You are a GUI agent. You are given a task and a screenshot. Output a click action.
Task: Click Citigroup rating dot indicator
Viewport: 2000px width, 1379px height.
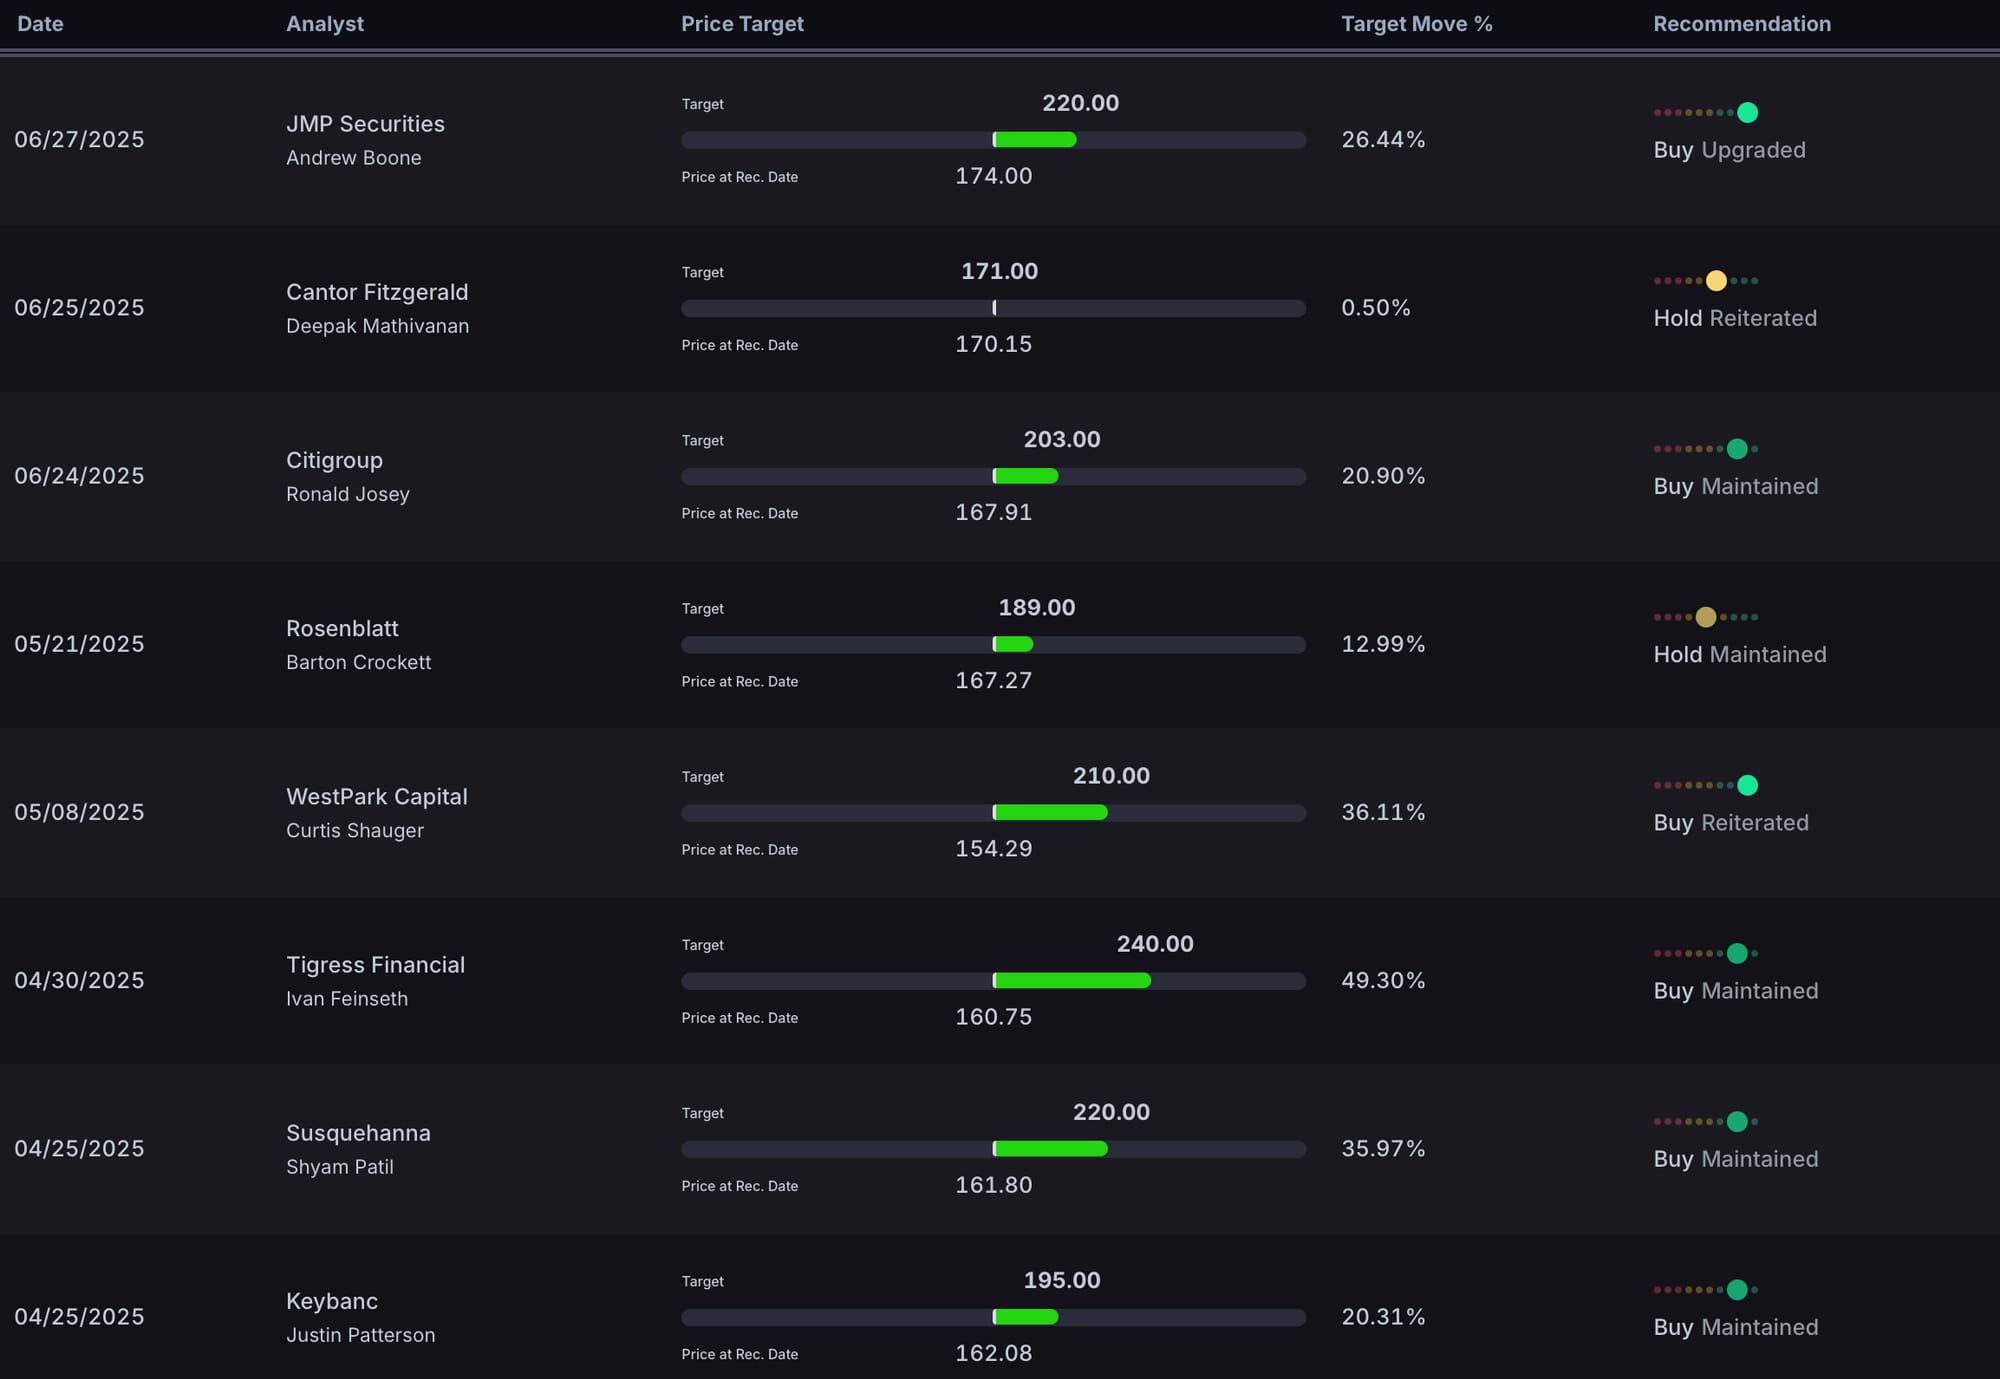(1737, 449)
